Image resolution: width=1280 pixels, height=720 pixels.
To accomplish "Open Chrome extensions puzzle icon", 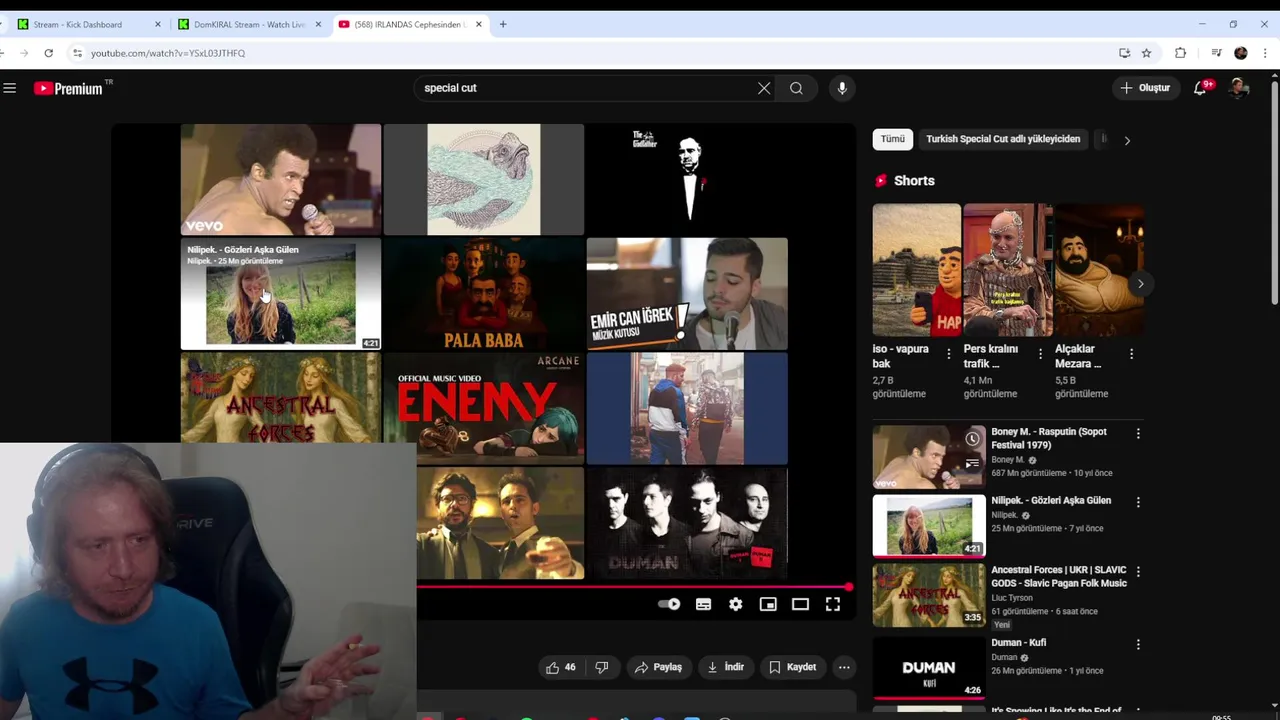I will tap(1180, 53).
